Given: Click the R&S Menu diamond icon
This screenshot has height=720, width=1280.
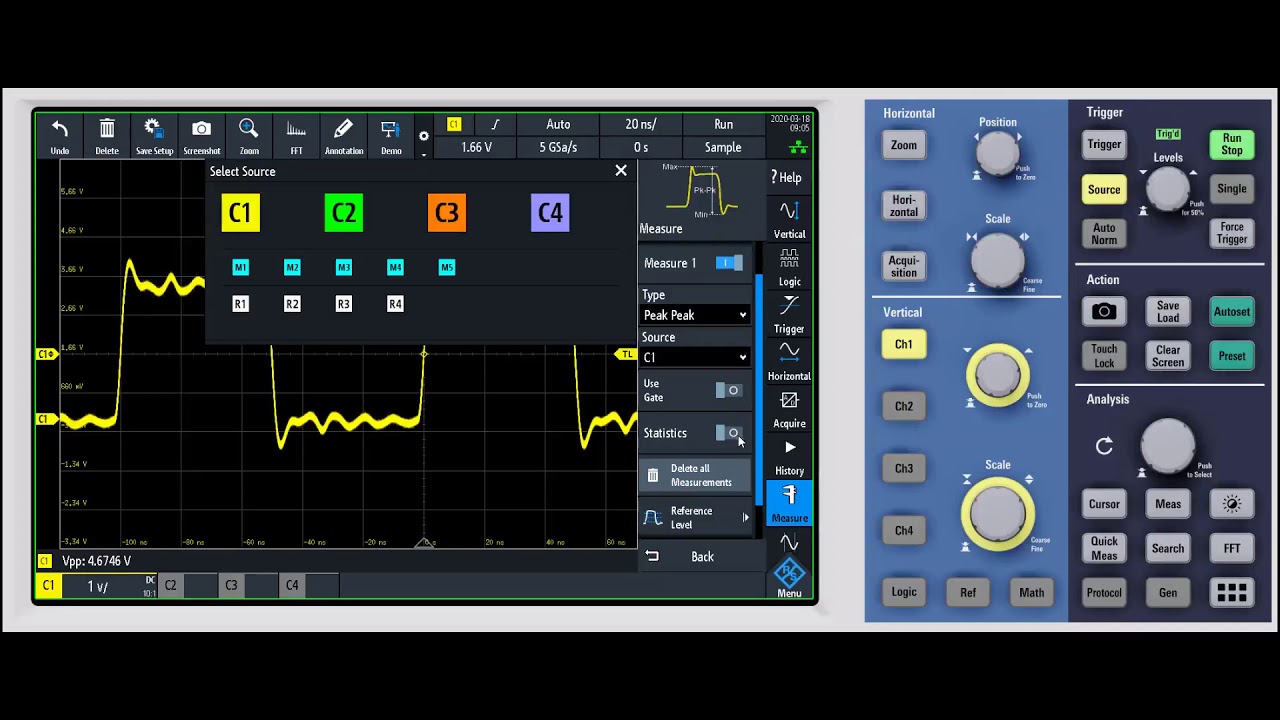Looking at the screenshot, I should pos(789,577).
